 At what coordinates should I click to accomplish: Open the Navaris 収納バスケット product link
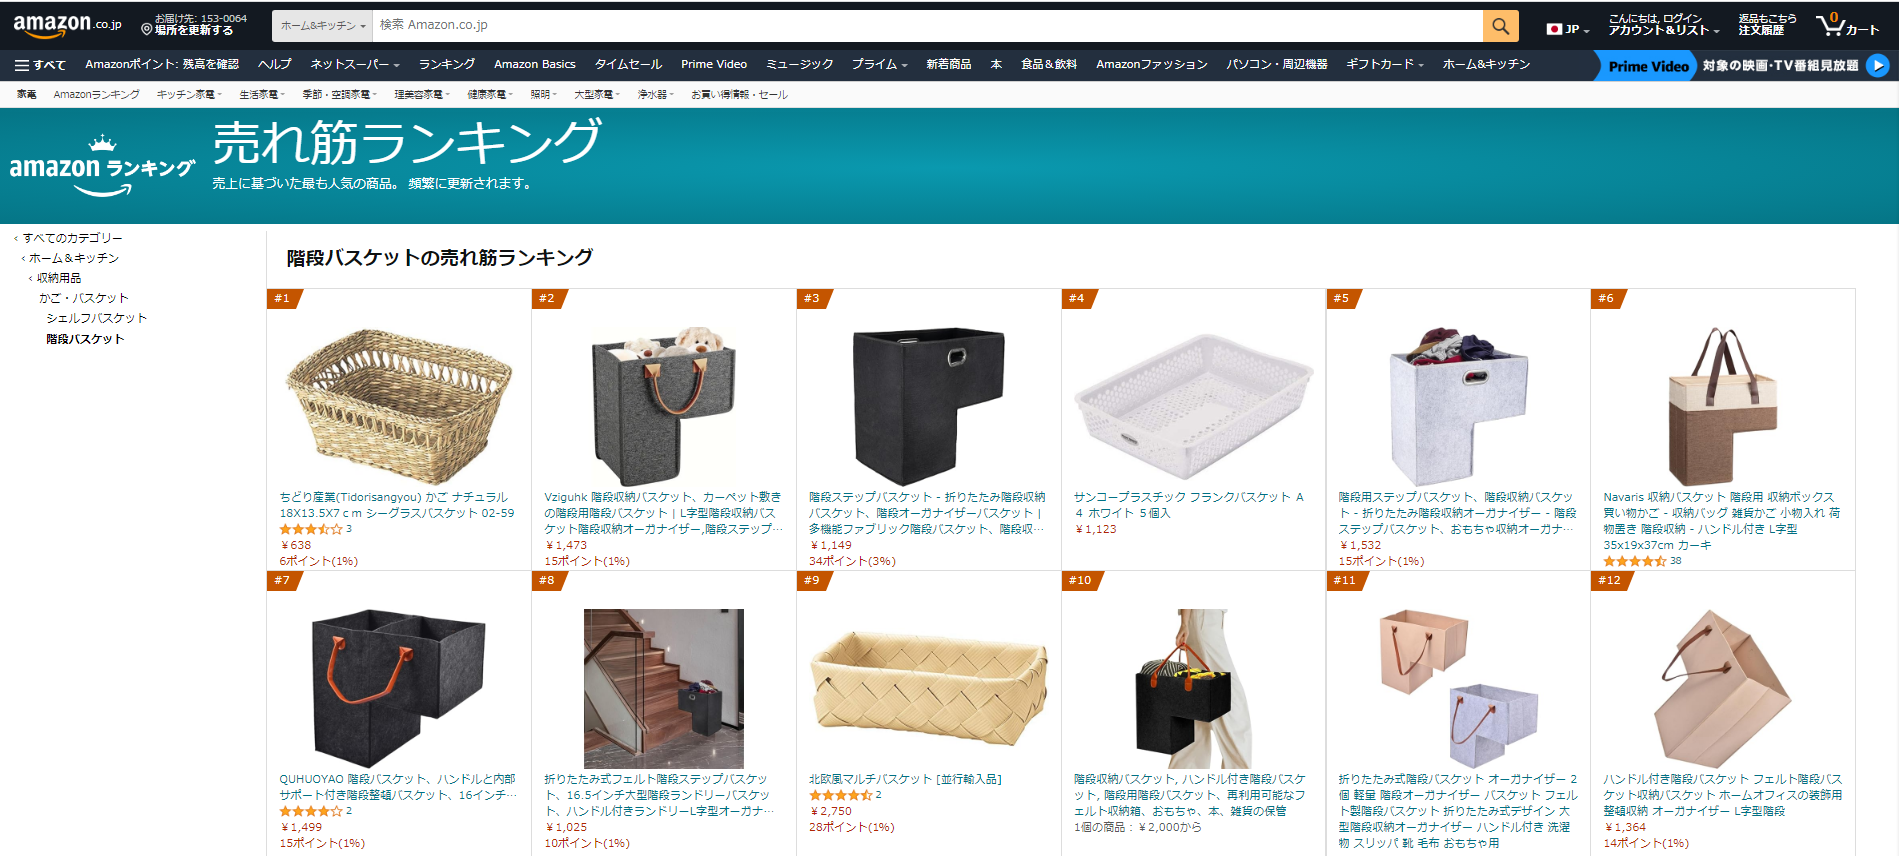coord(1721,513)
